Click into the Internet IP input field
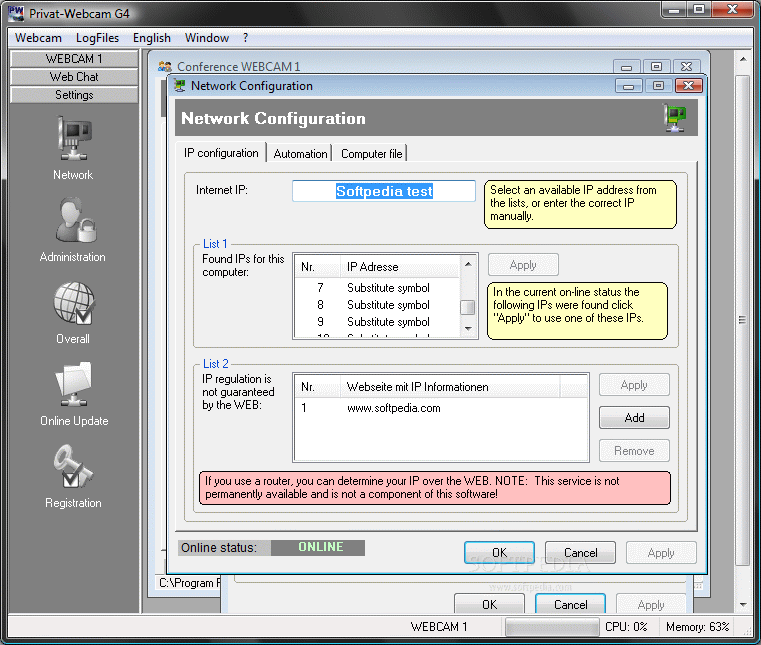The width and height of the screenshot is (761, 645). pos(384,191)
